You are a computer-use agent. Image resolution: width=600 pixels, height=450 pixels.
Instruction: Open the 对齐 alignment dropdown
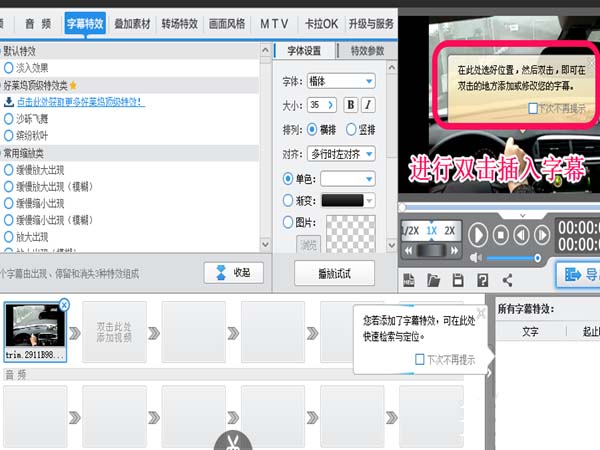(341, 154)
